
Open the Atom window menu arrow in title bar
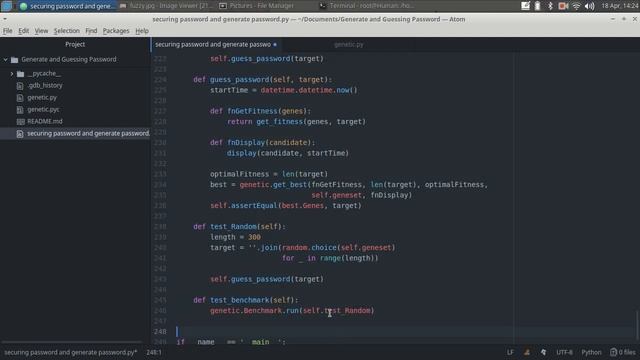click(x=4, y=19)
